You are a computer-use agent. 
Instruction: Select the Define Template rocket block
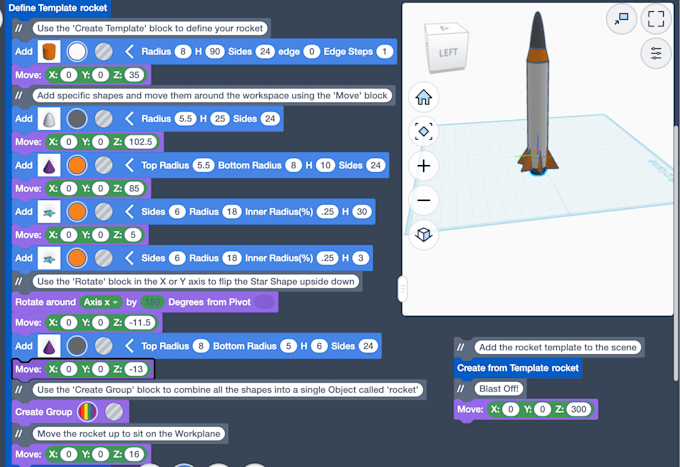tap(57, 8)
